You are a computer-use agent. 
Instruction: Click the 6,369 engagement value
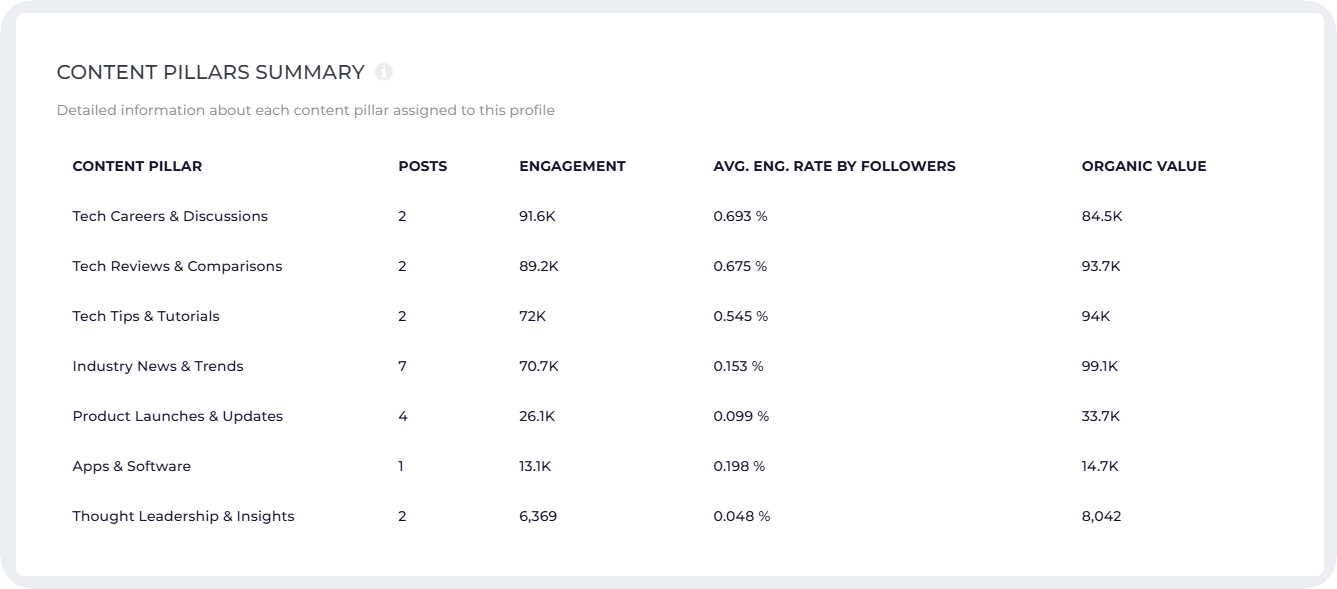(x=538, y=516)
